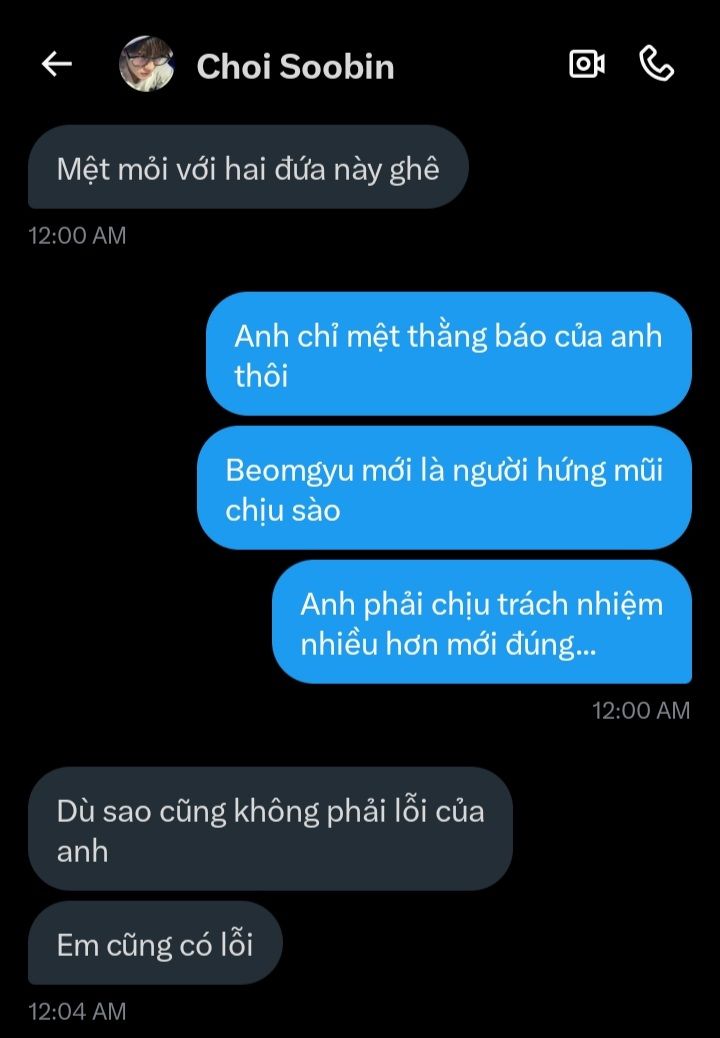The image size is (720, 1038).
Task: Start a video call with Choi Soobin
Action: pyautogui.click(x=587, y=64)
